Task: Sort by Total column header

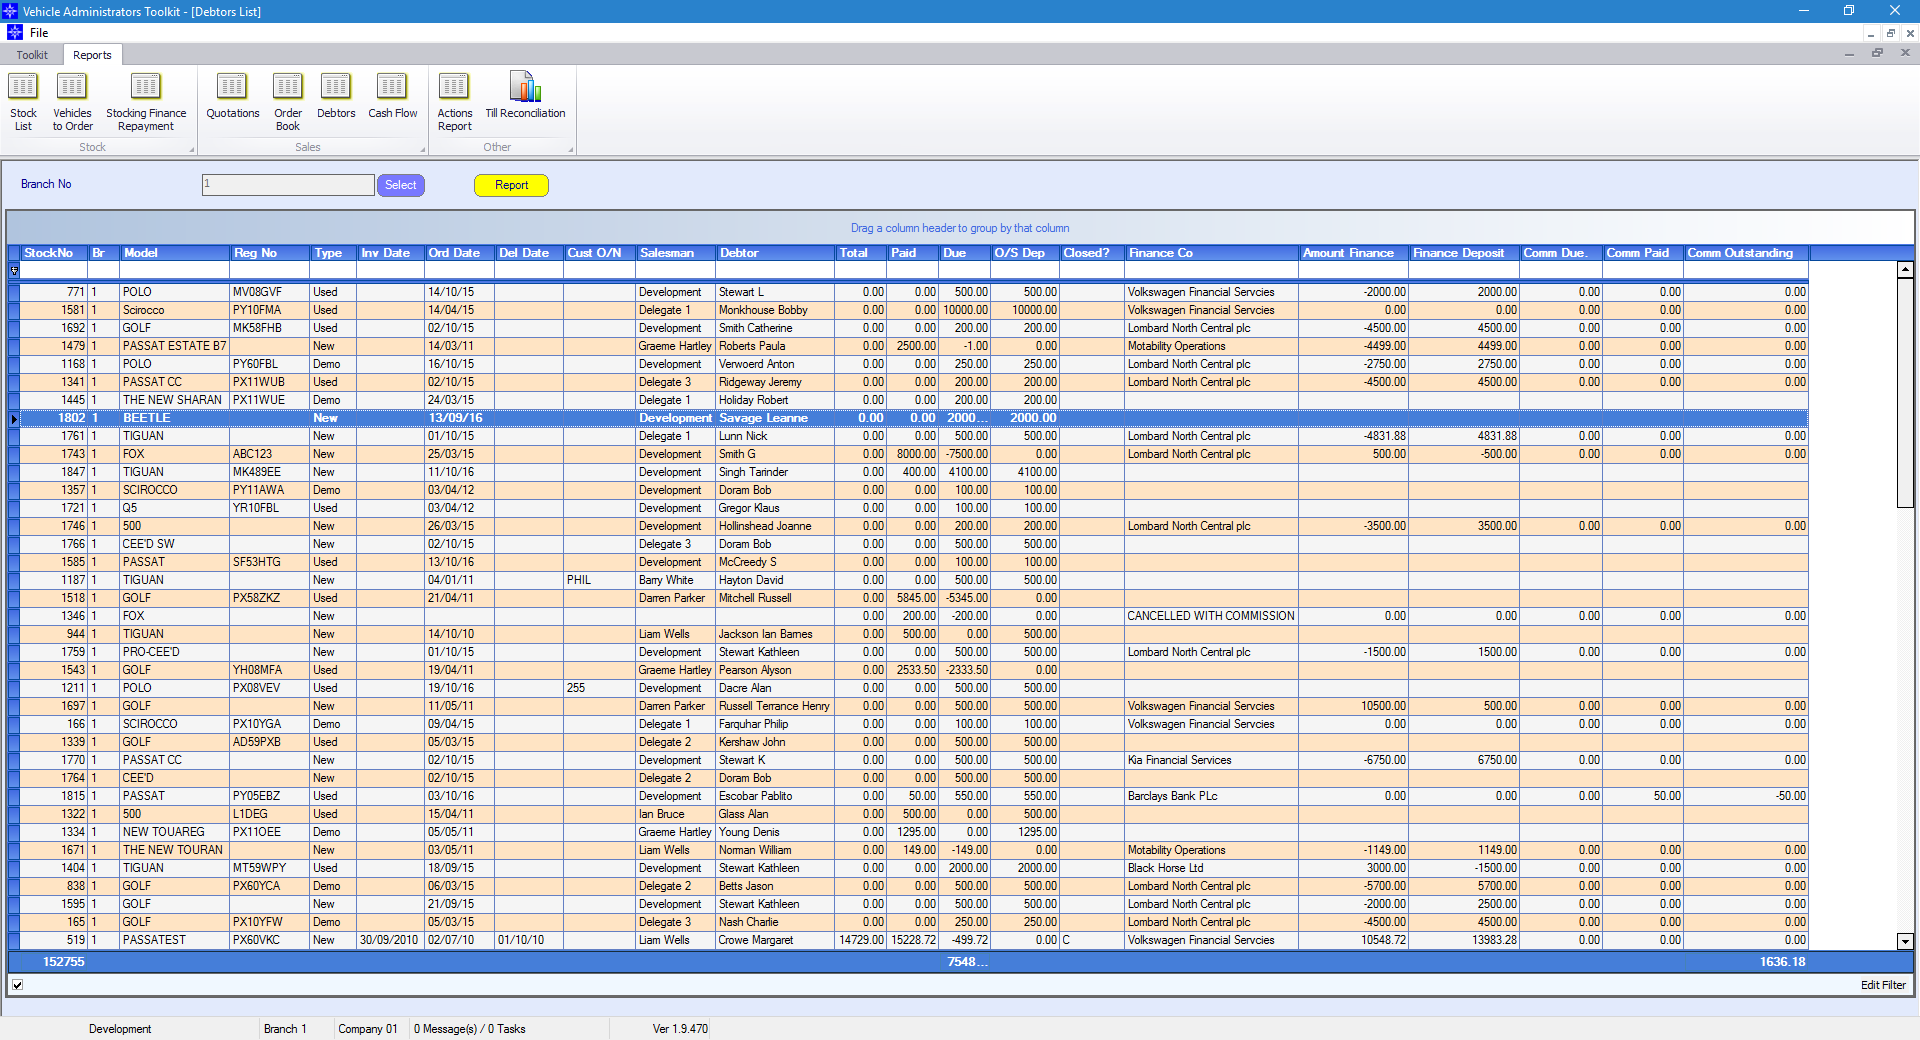Action: (x=861, y=253)
